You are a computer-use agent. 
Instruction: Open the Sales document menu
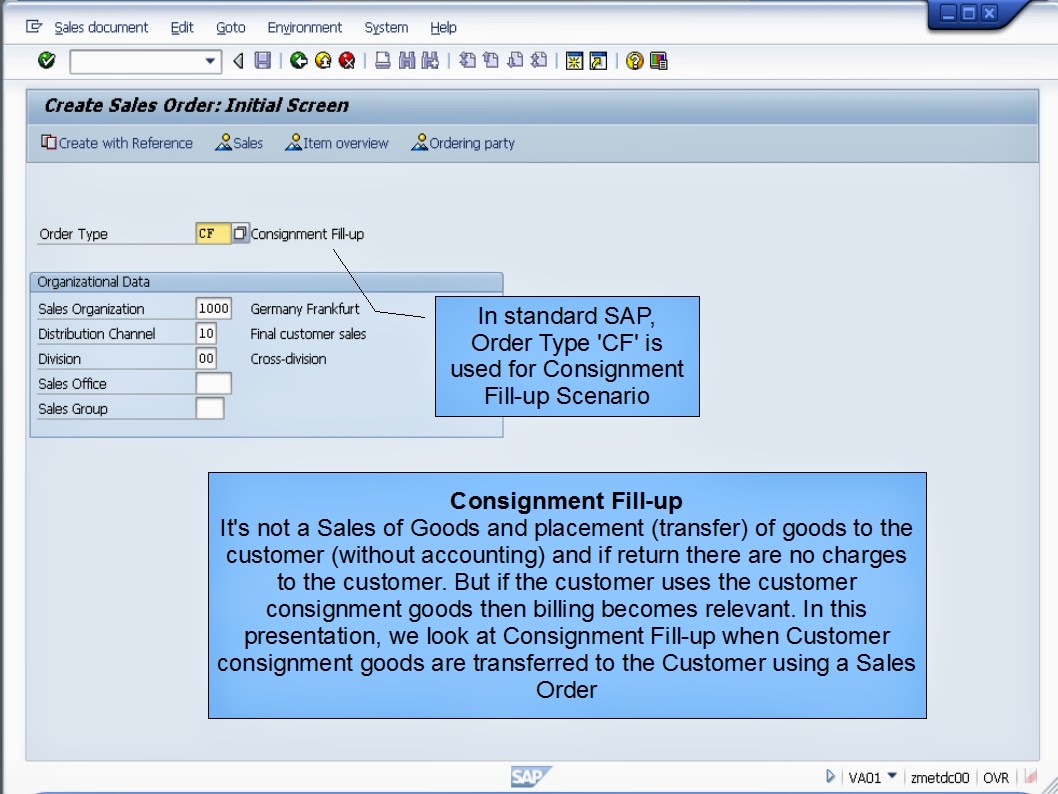point(101,27)
